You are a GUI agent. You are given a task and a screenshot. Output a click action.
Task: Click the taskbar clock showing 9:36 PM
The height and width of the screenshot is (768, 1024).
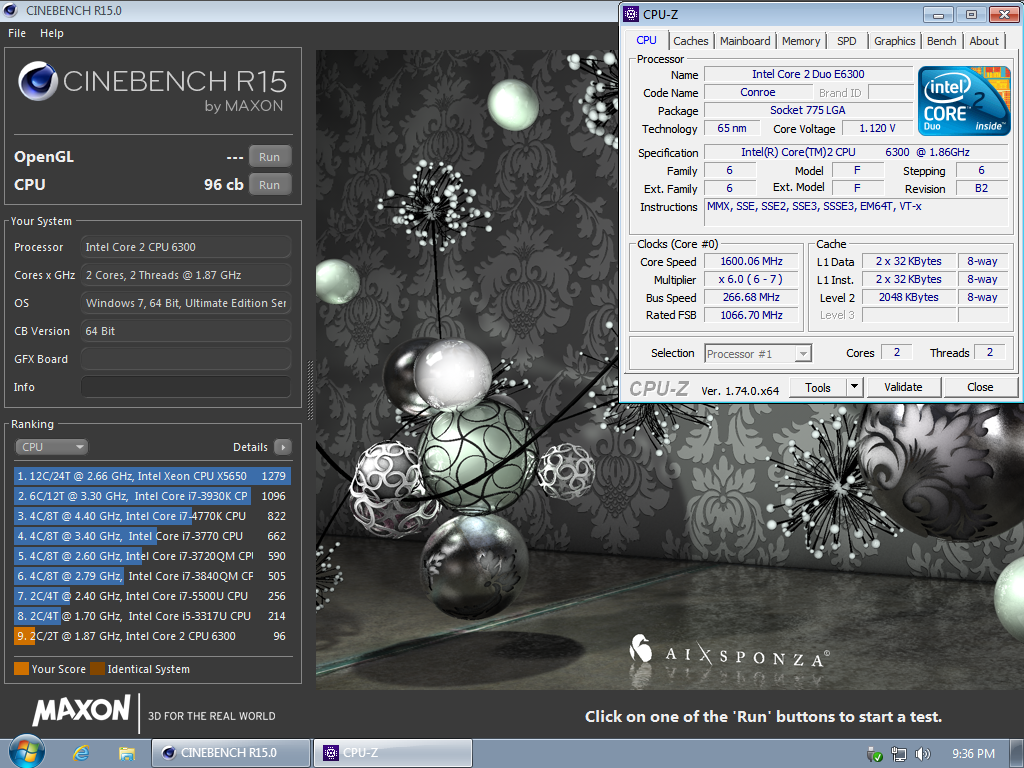tap(973, 754)
